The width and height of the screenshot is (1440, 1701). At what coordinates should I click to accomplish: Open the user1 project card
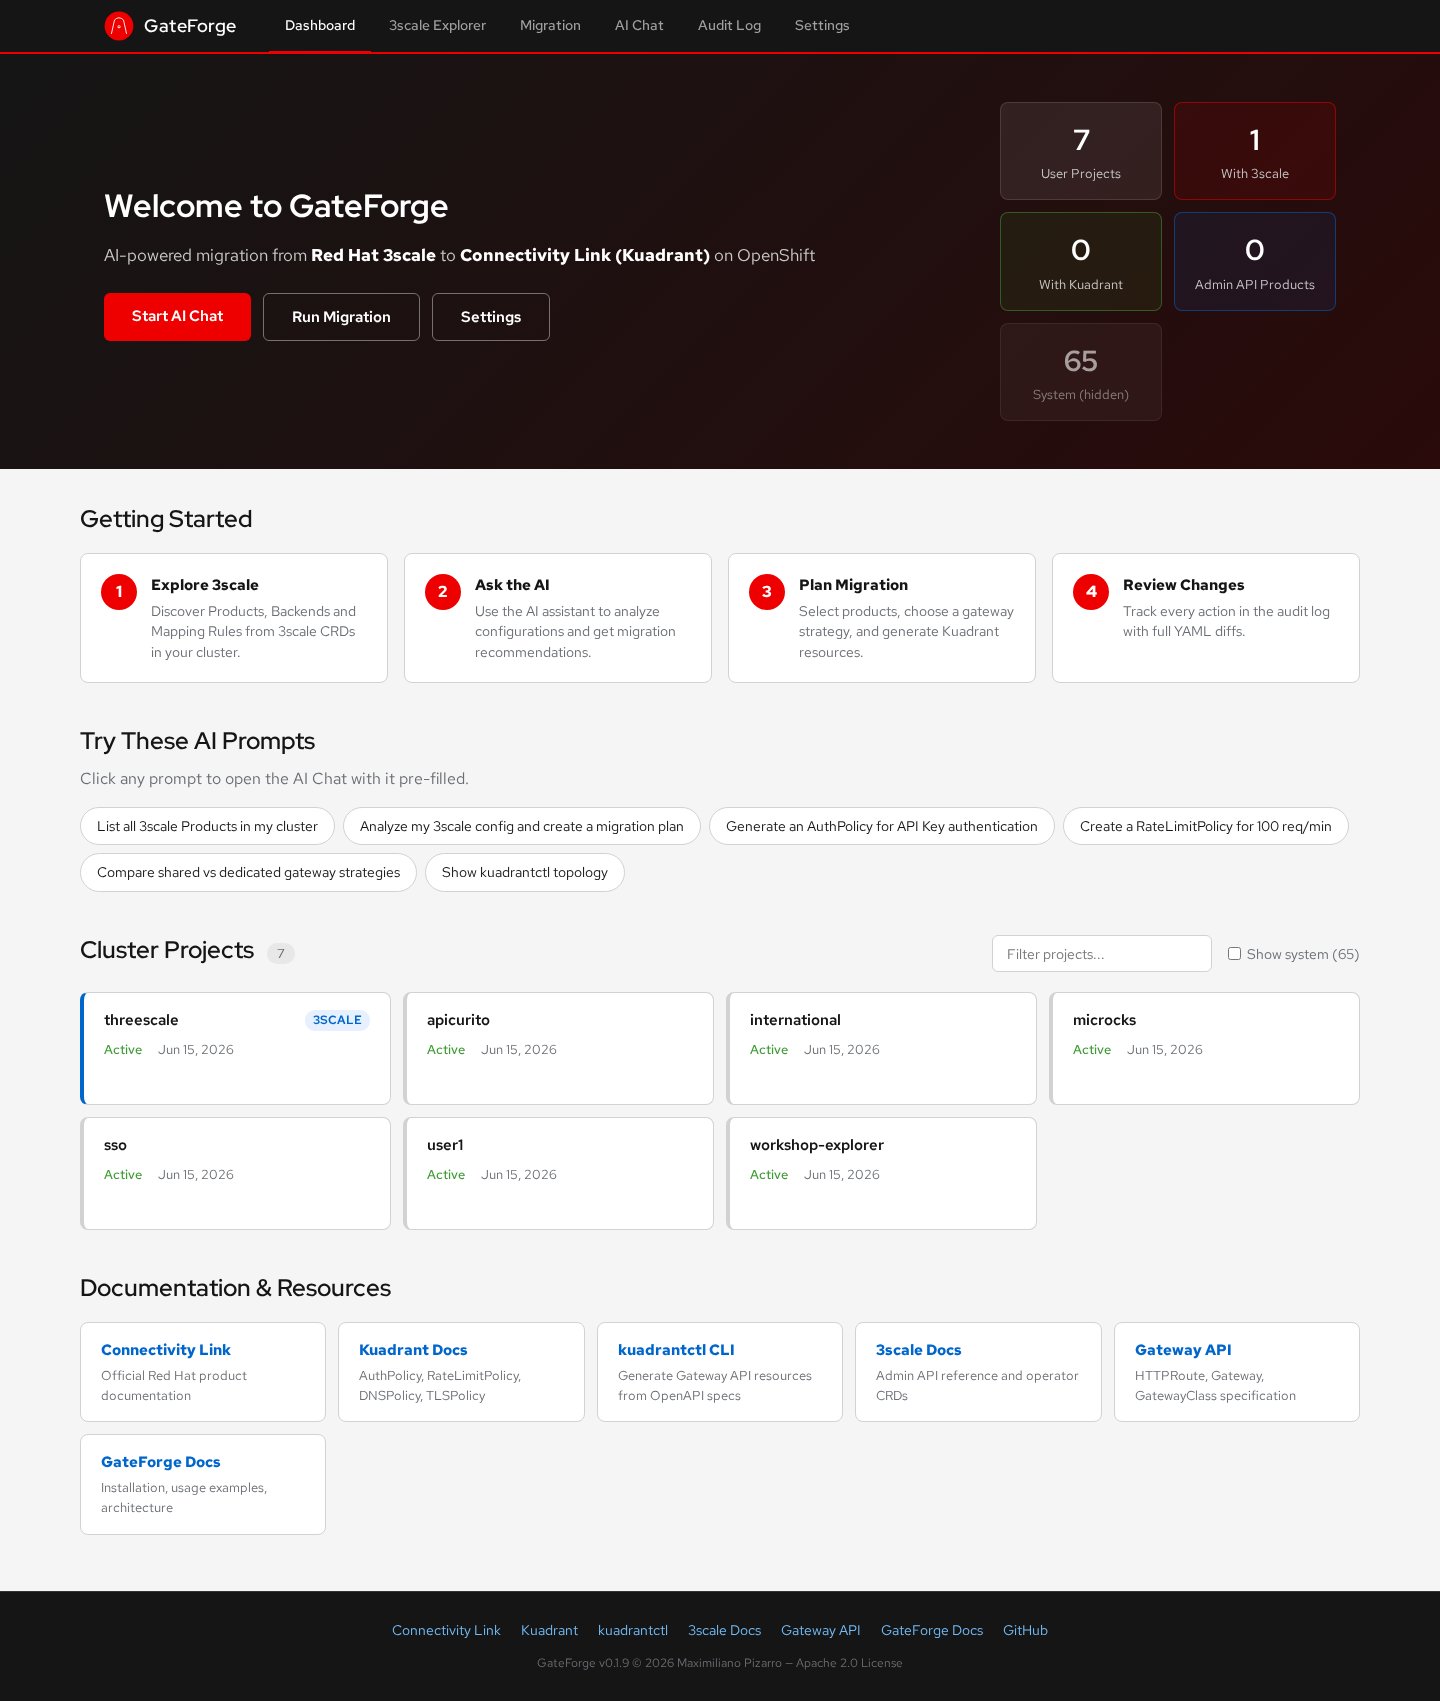[558, 1173]
